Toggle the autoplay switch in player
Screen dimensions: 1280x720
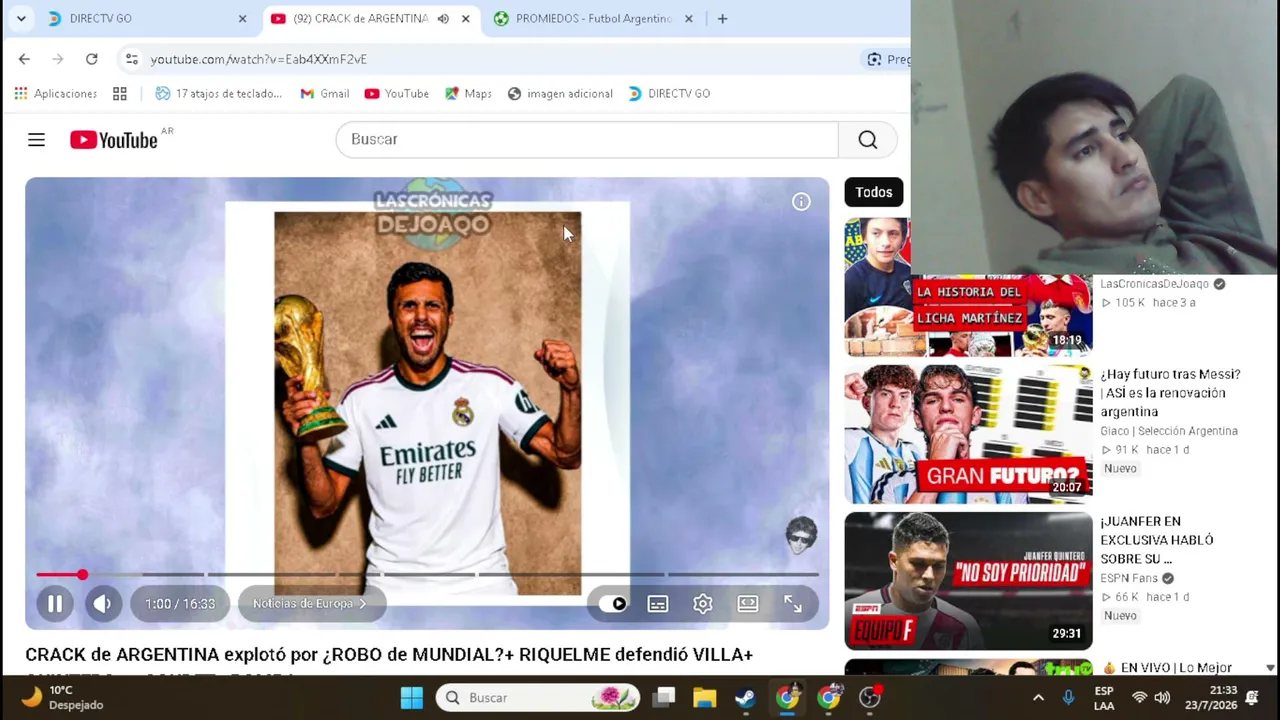(612, 604)
